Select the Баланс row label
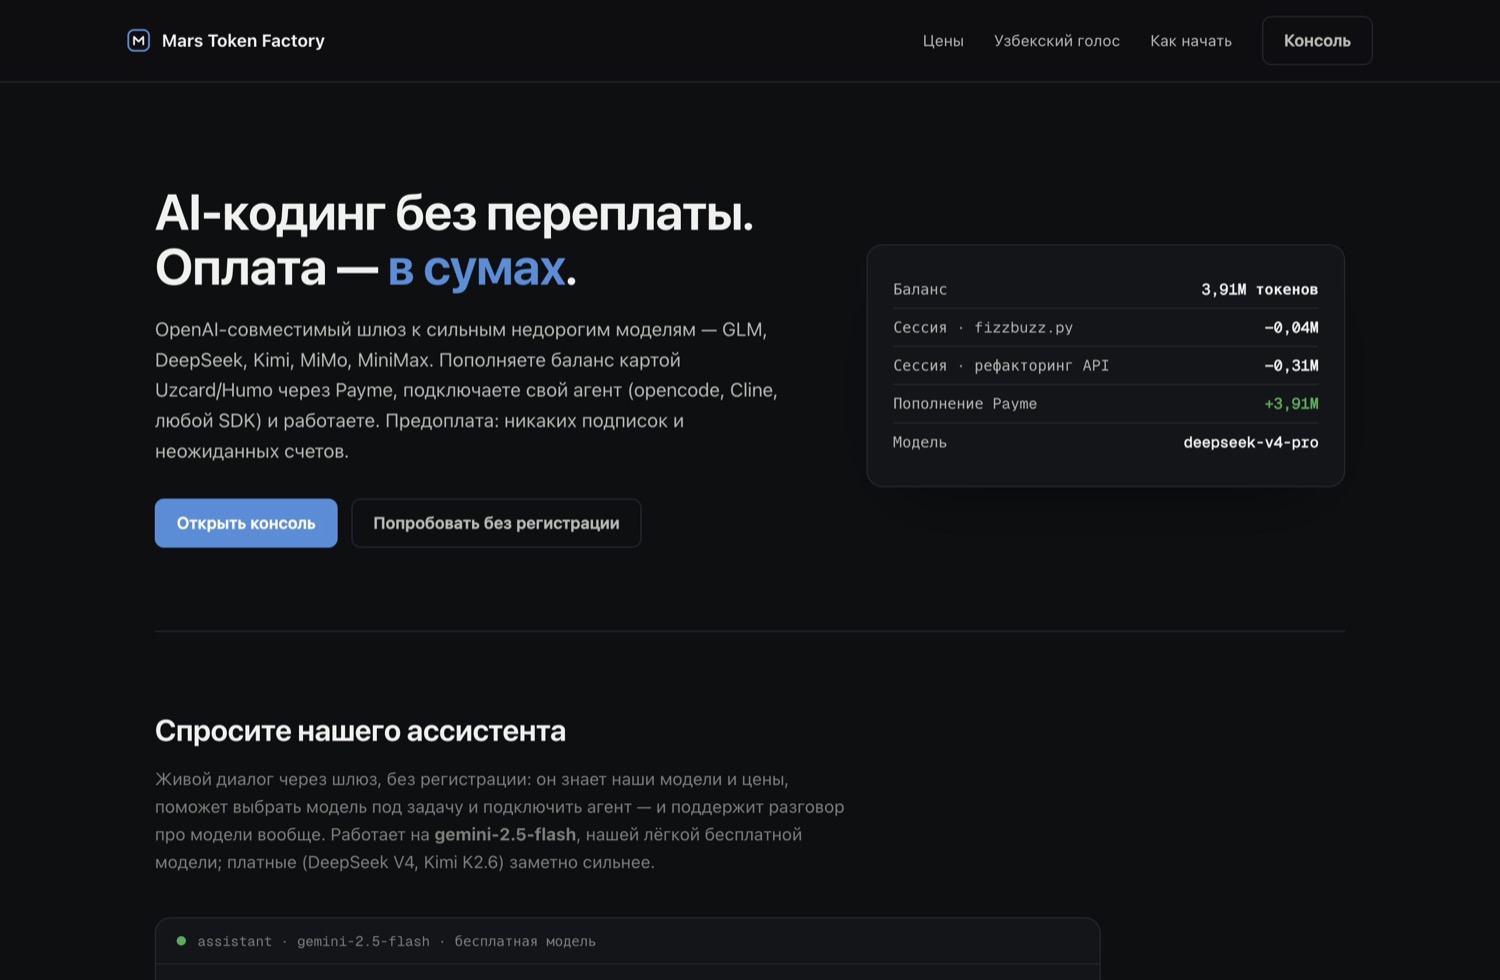Image resolution: width=1500 pixels, height=980 pixels. (x=920, y=289)
